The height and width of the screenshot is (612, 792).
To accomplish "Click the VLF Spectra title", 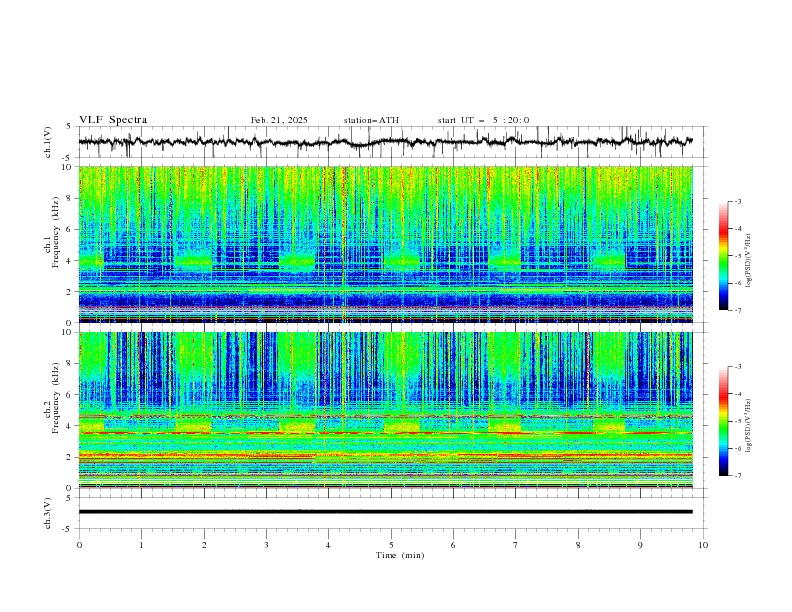I will 113,120.
